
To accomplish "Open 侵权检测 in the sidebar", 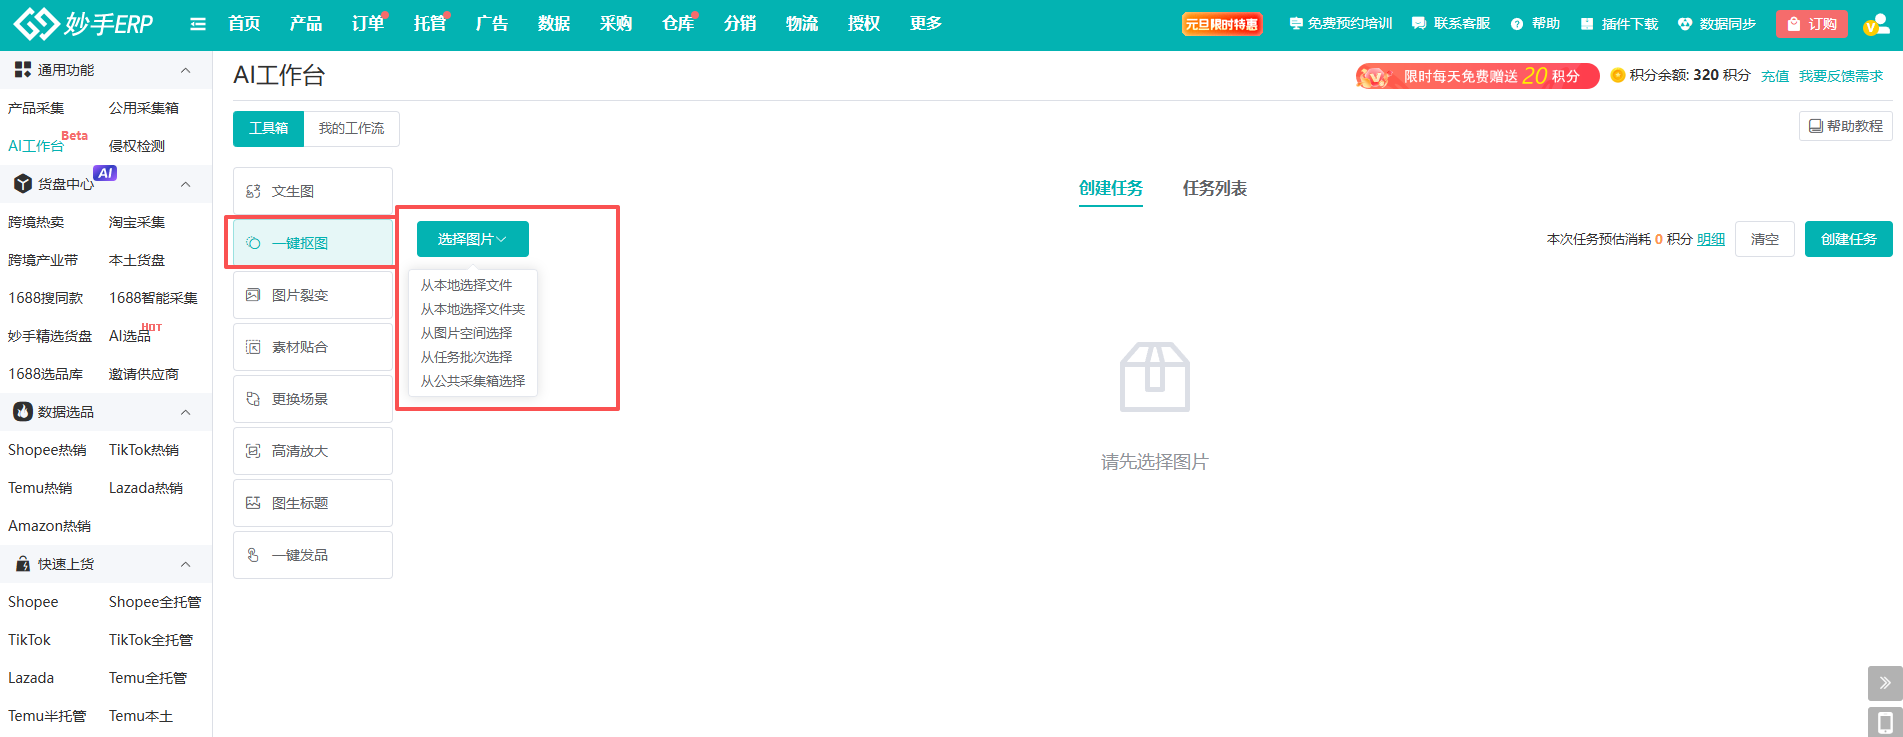I will 137,146.
